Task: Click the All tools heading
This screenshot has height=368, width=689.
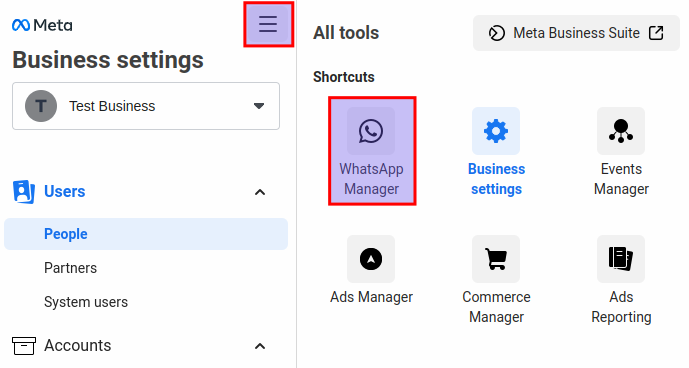Action: click(x=346, y=33)
